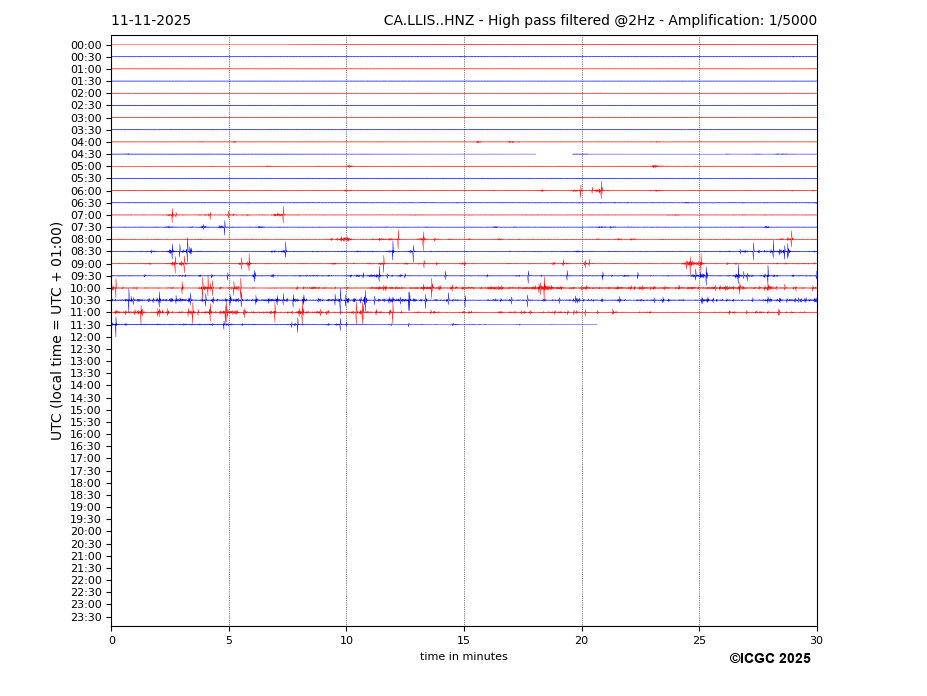This screenshot has height=696, width=927.
Task: Click the 06:00 trace spike near minute 20
Action: click(581, 190)
